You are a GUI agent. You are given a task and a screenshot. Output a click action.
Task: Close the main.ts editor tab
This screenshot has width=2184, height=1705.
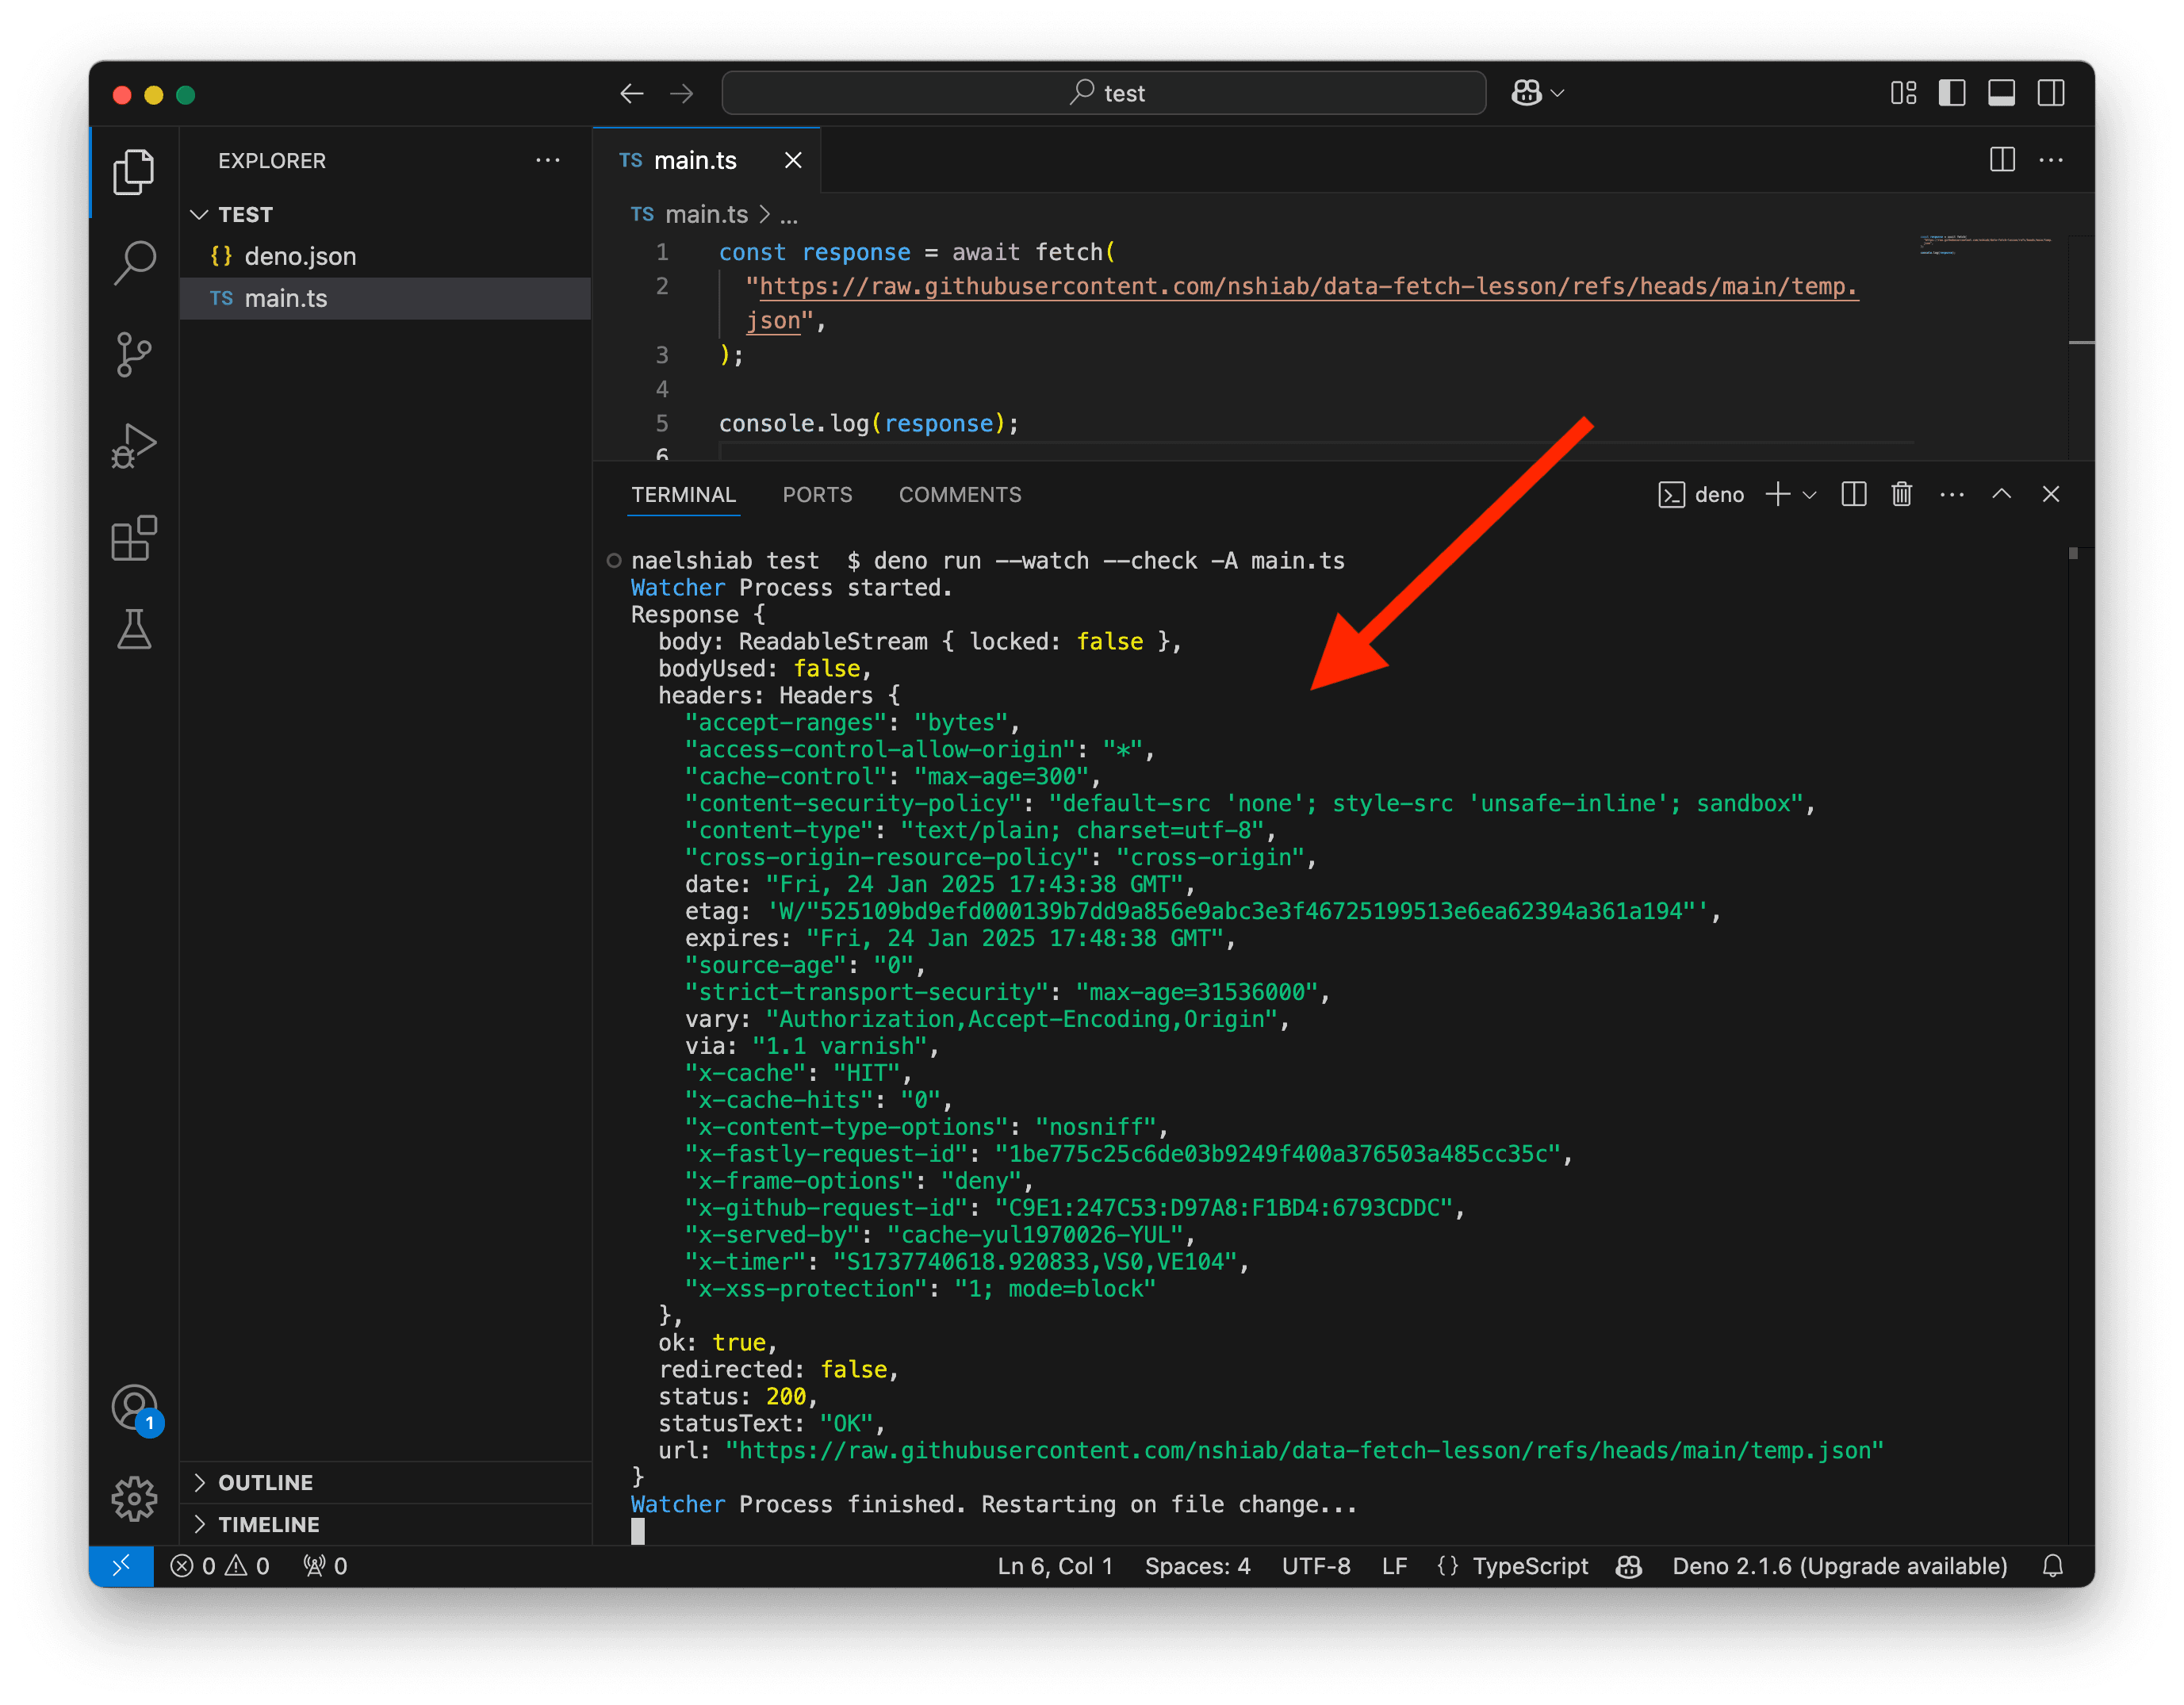pyautogui.click(x=793, y=160)
